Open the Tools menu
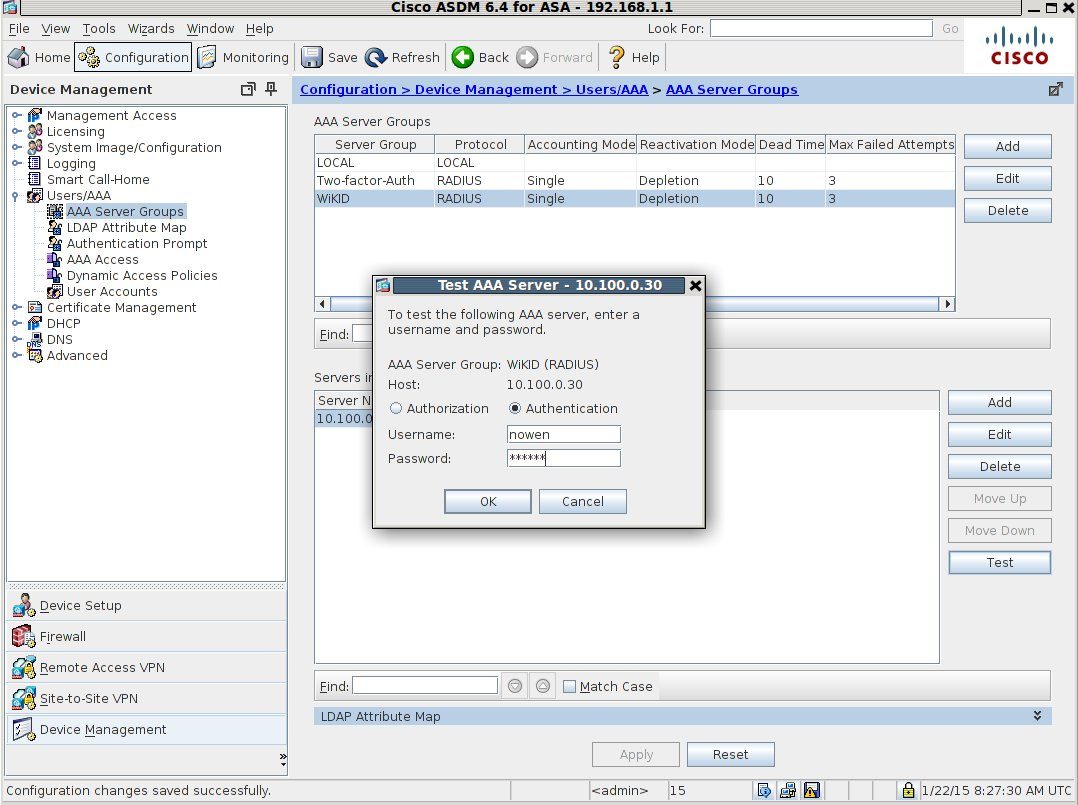The width and height of the screenshot is (1078, 805). coord(98,29)
